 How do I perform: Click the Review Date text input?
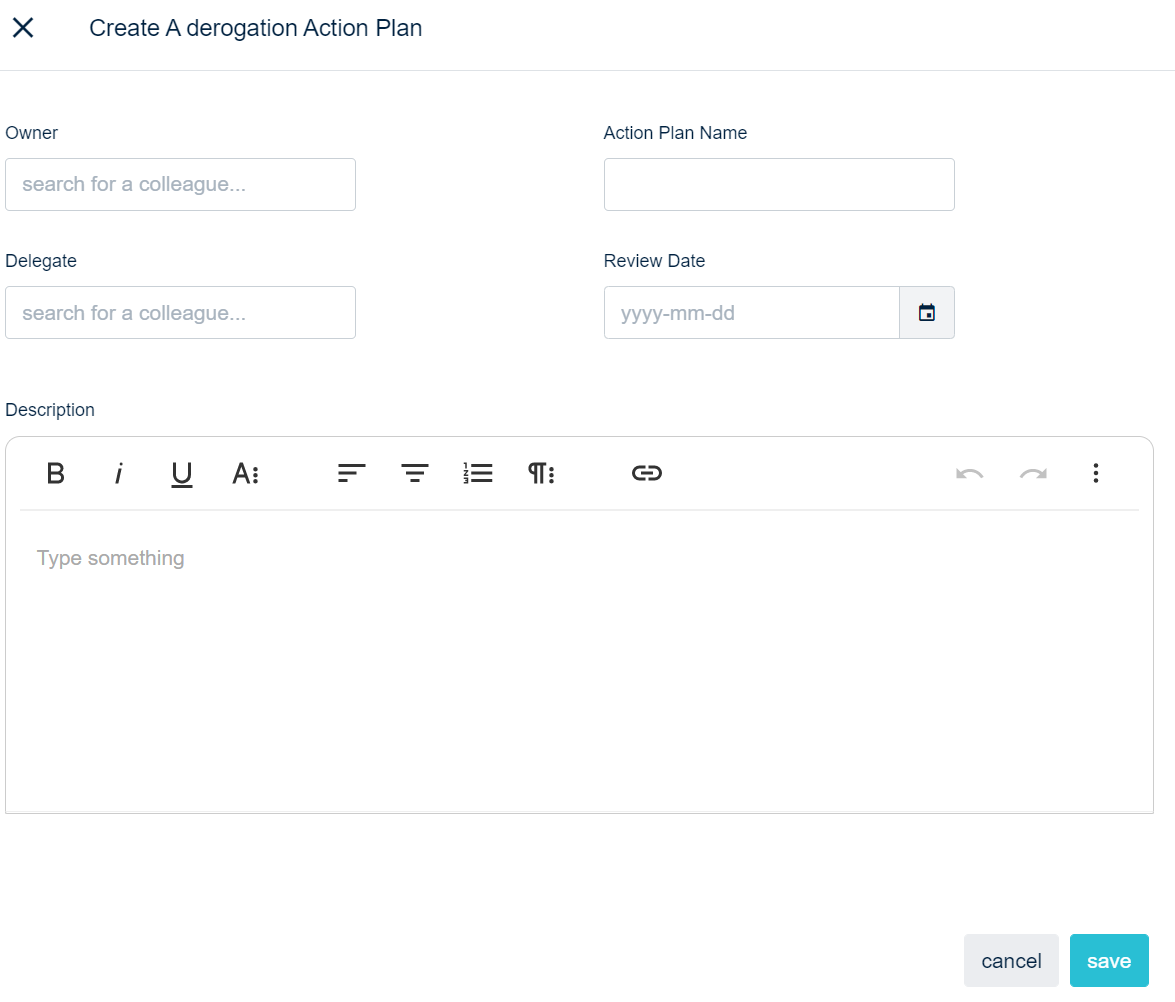point(751,313)
